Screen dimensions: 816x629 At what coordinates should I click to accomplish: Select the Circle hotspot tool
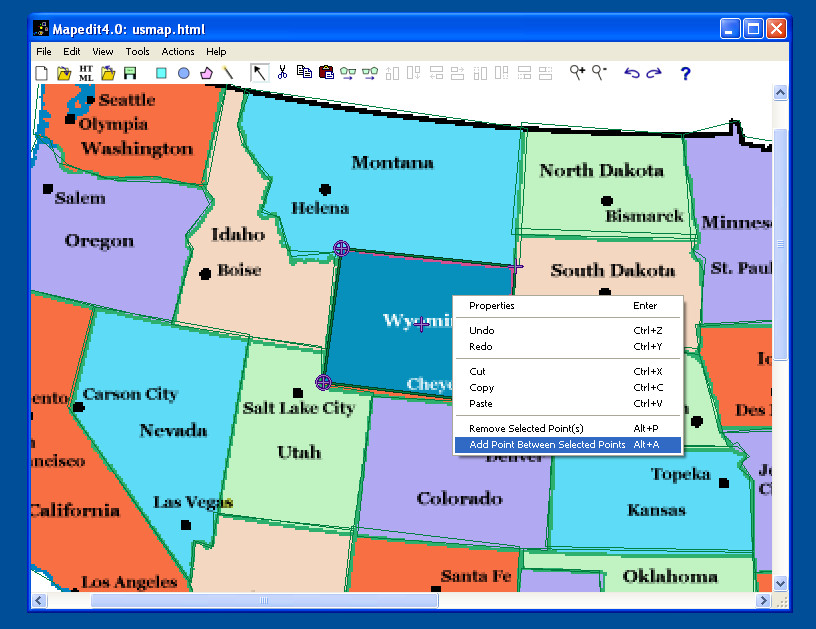point(184,73)
